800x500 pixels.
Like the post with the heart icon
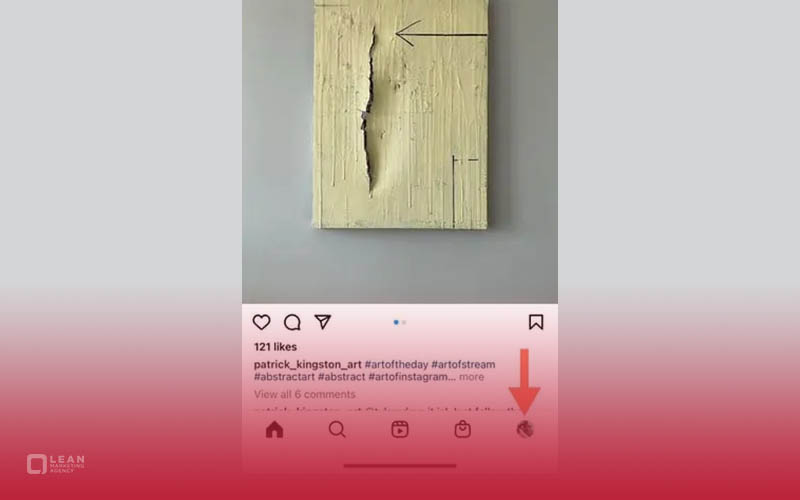coord(261,322)
